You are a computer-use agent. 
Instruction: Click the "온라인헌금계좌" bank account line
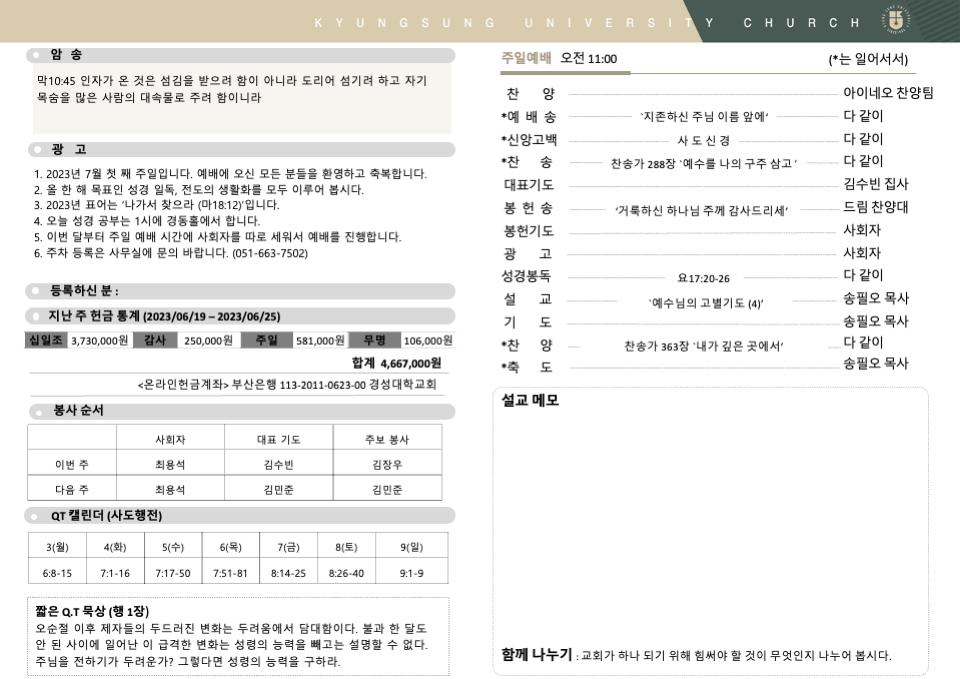pyautogui.click(x=287, y=385)
